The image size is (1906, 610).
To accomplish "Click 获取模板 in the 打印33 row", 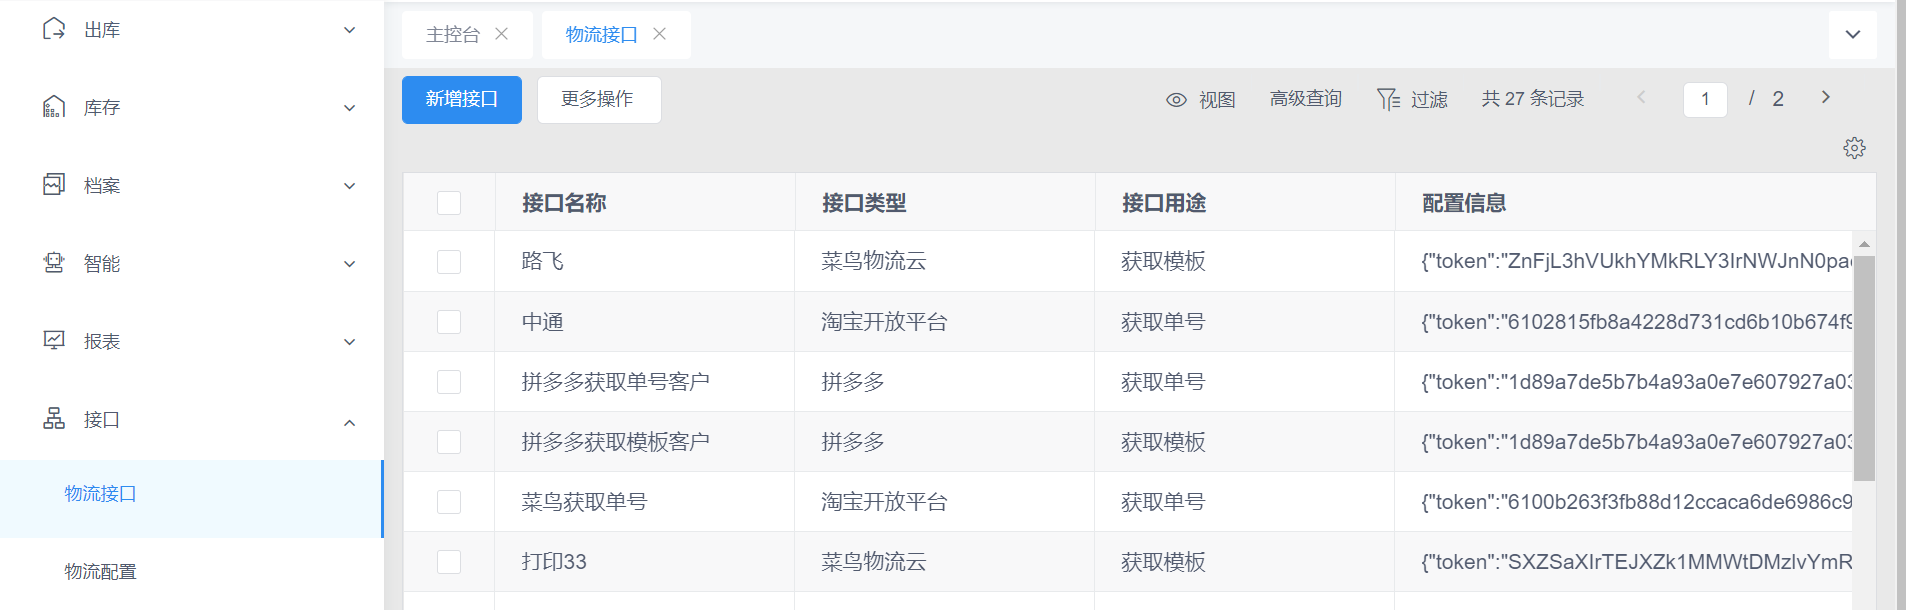I will pyautogui.click(x=1164, y=562).
